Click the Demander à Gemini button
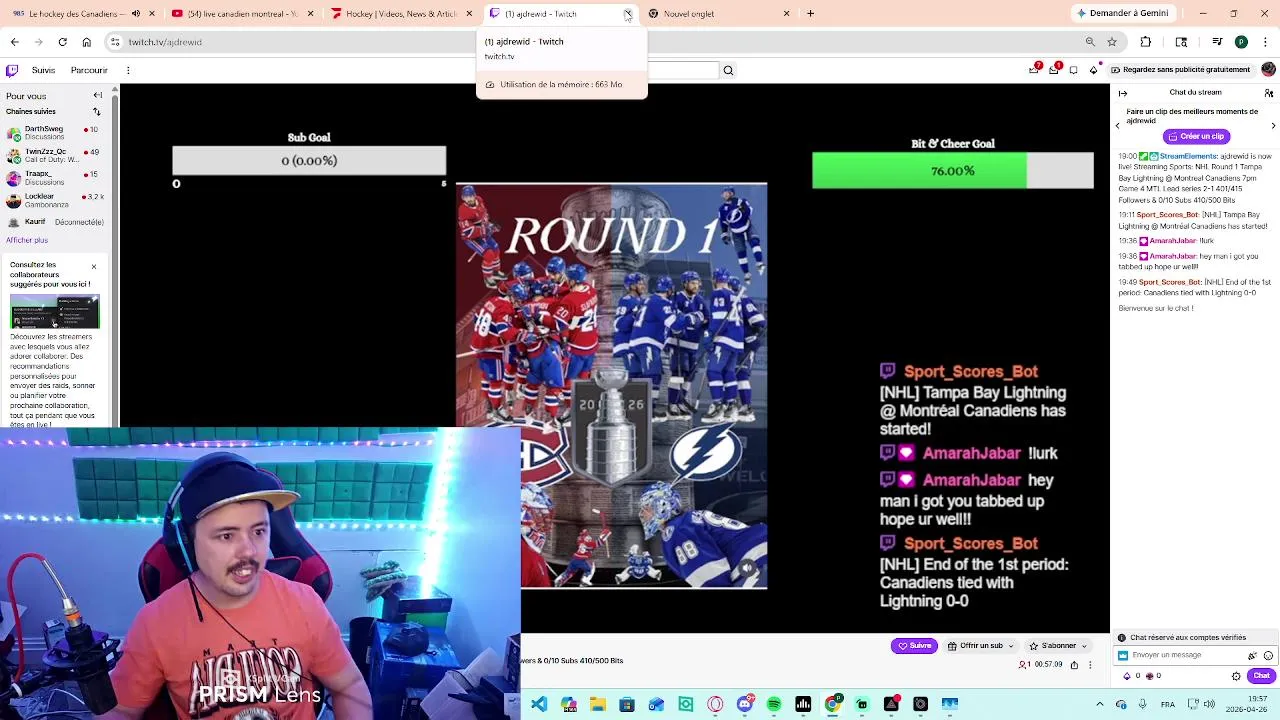 [x=1122, y=14]
